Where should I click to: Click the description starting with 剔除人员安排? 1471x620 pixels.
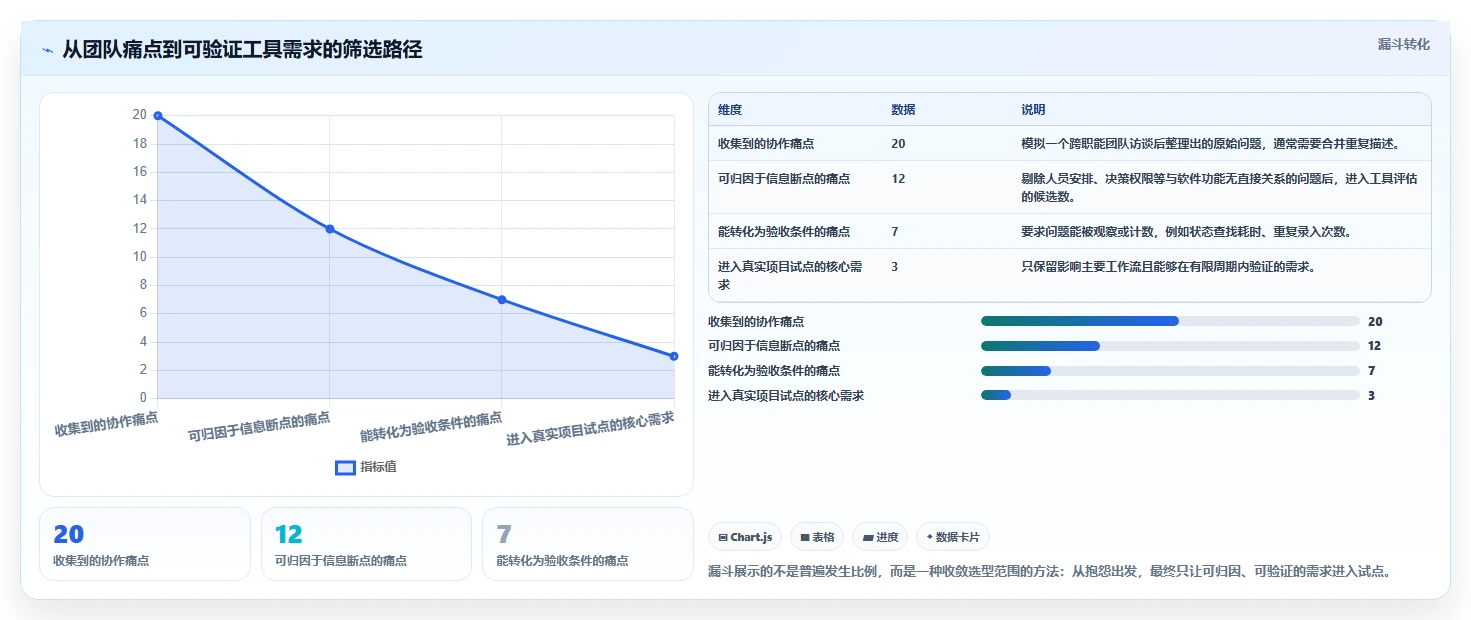click(1219, 188)
